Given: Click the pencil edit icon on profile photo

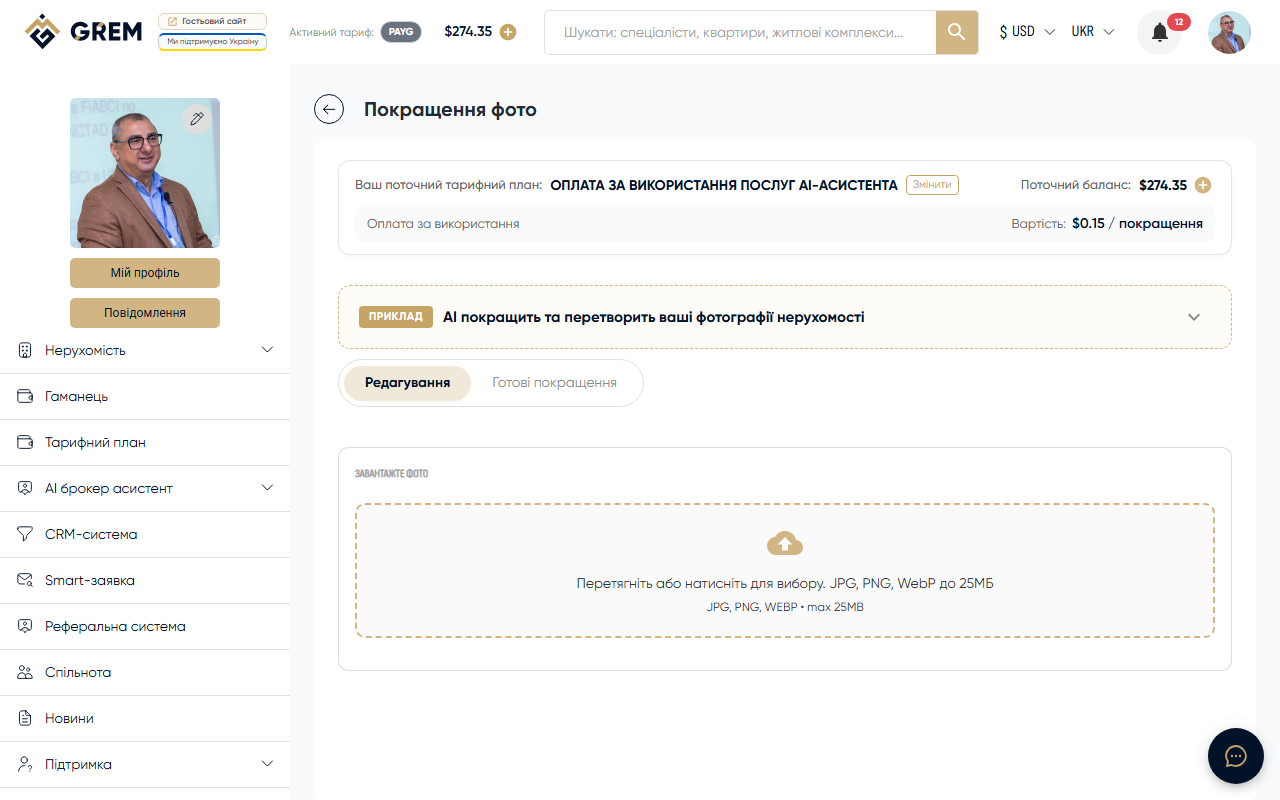Looking at the screenshot, I should 197,118.
